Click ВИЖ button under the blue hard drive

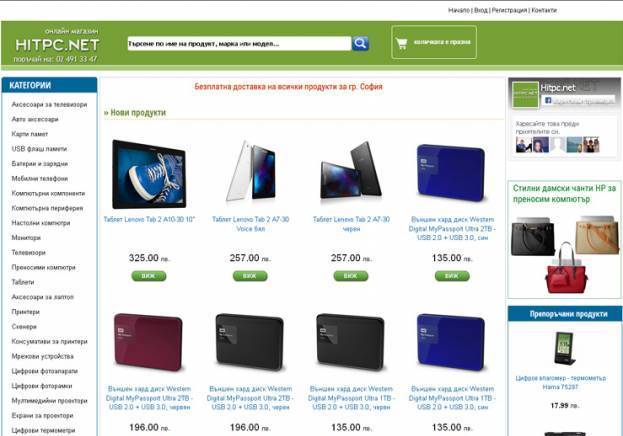(x=452, y=276)
